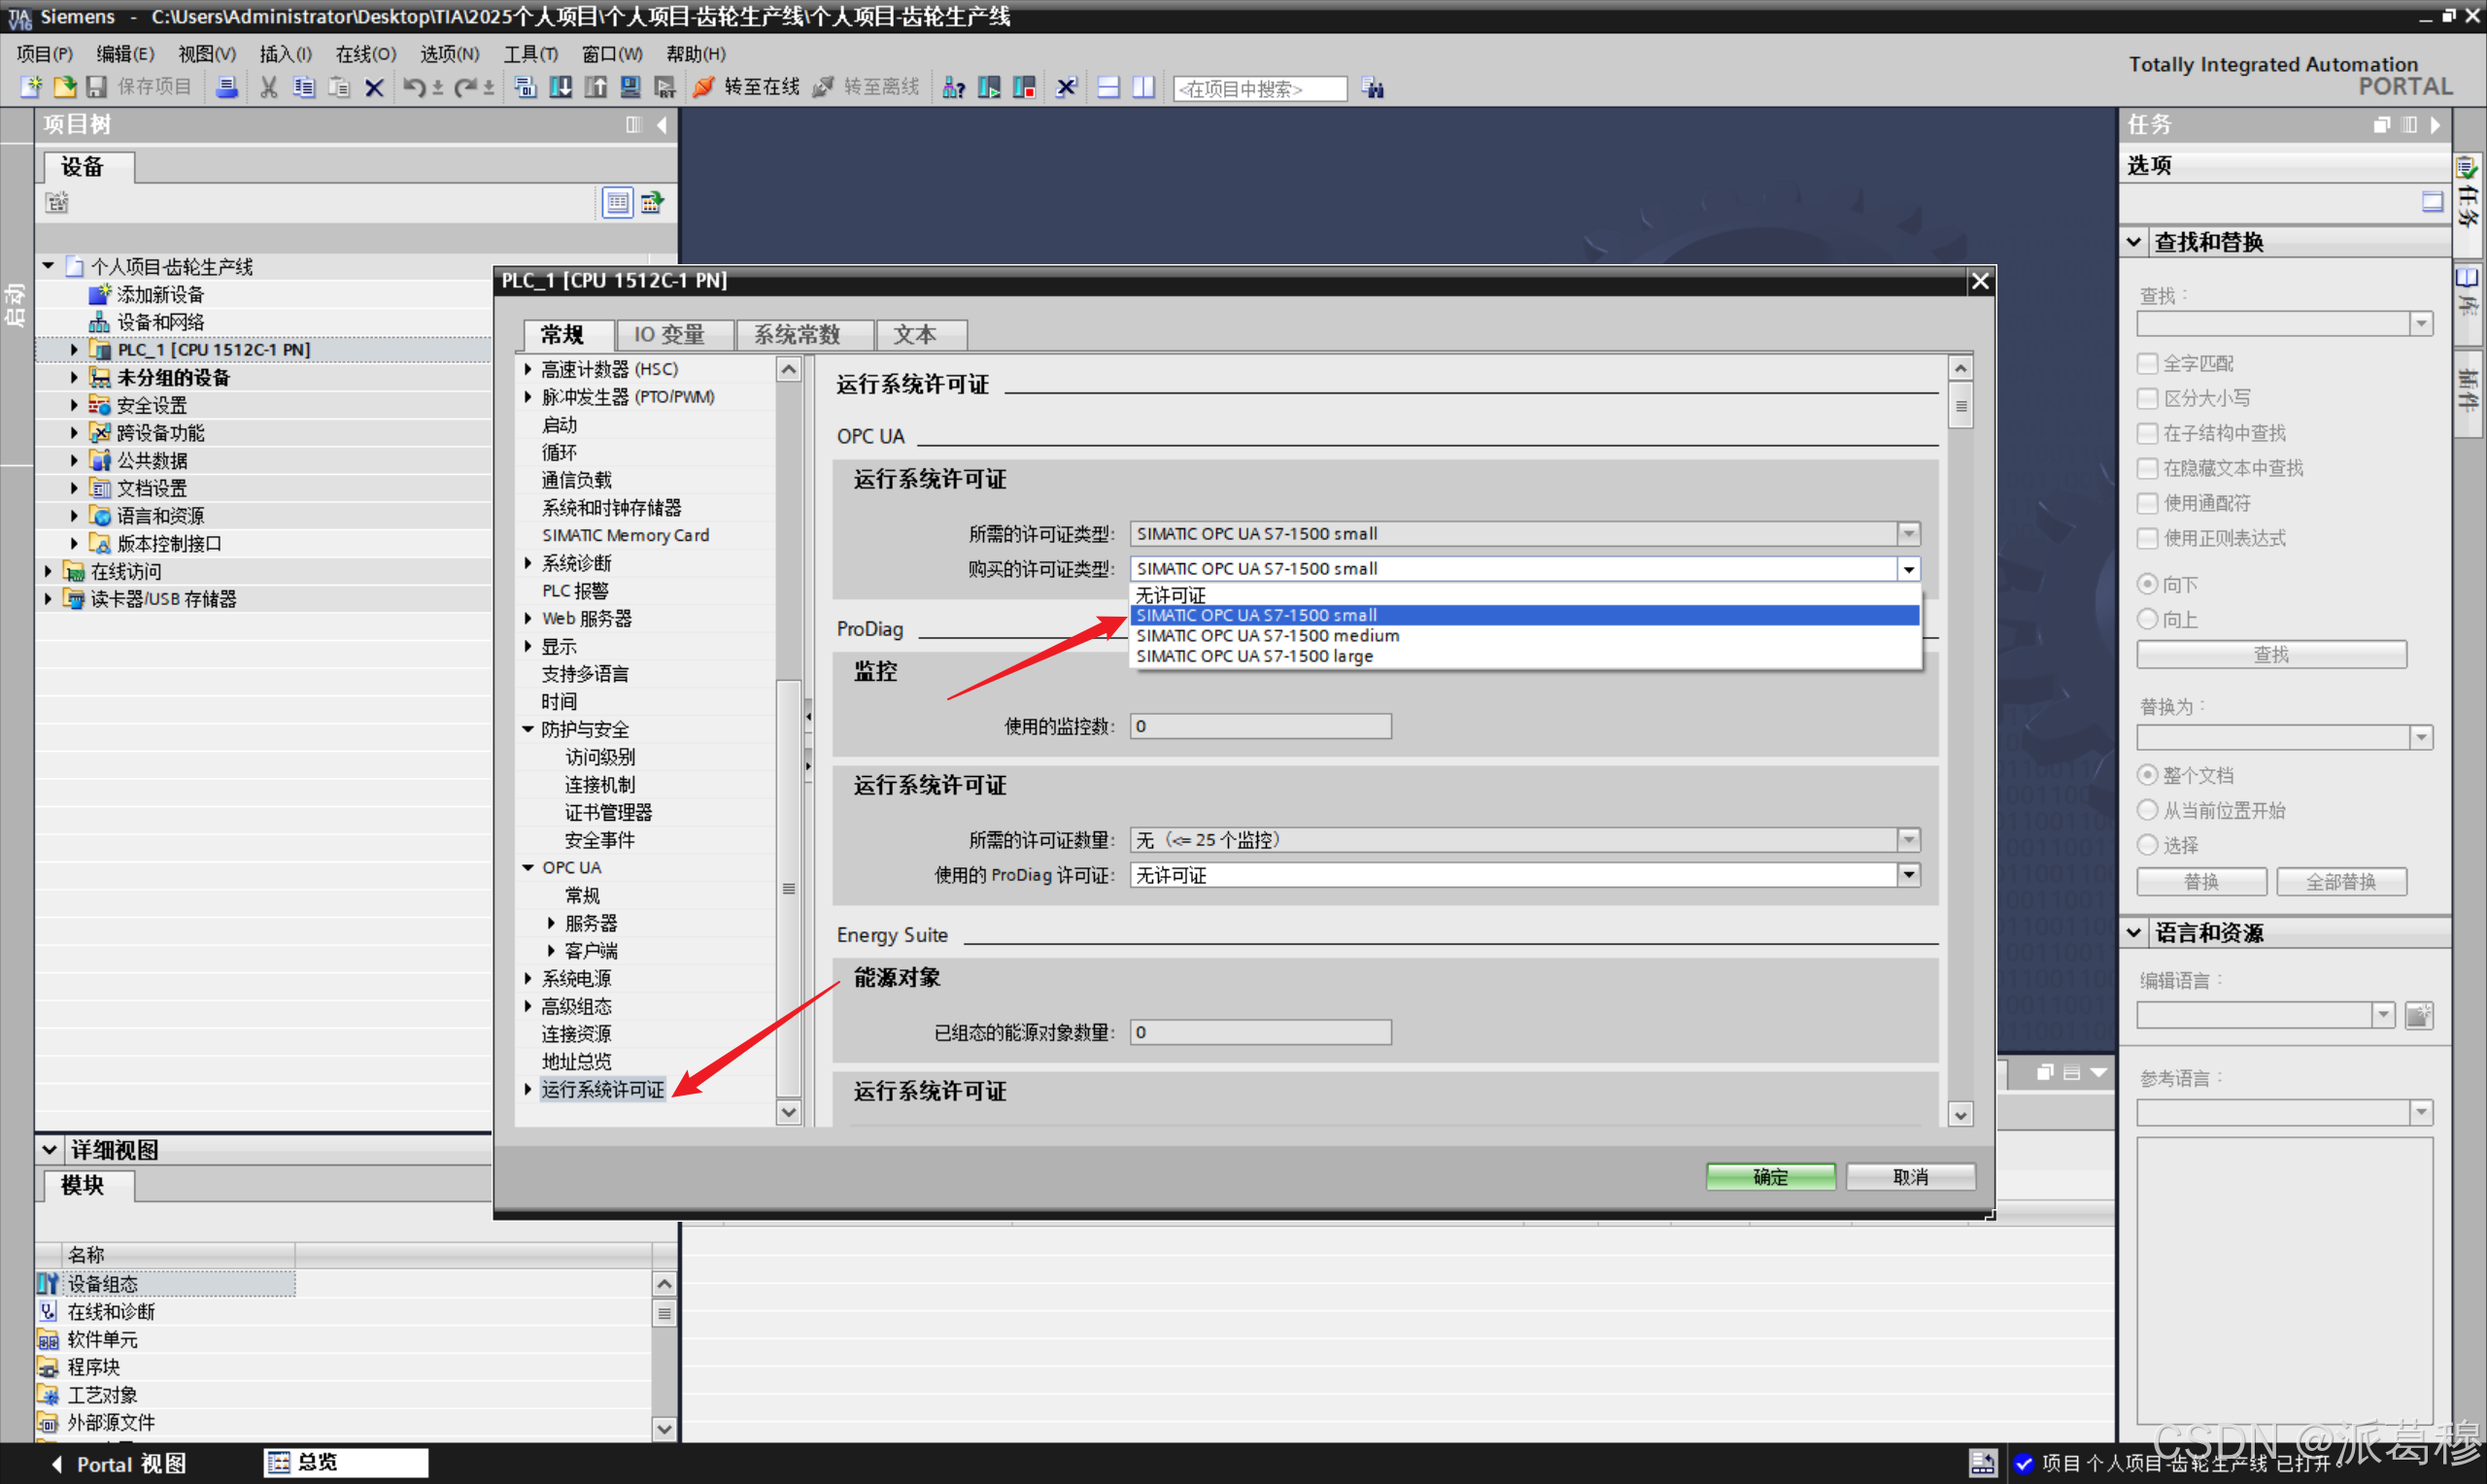Screen dimensions: 2487x1484
Task: Open a new project via the new project icon
Action: 30,87
